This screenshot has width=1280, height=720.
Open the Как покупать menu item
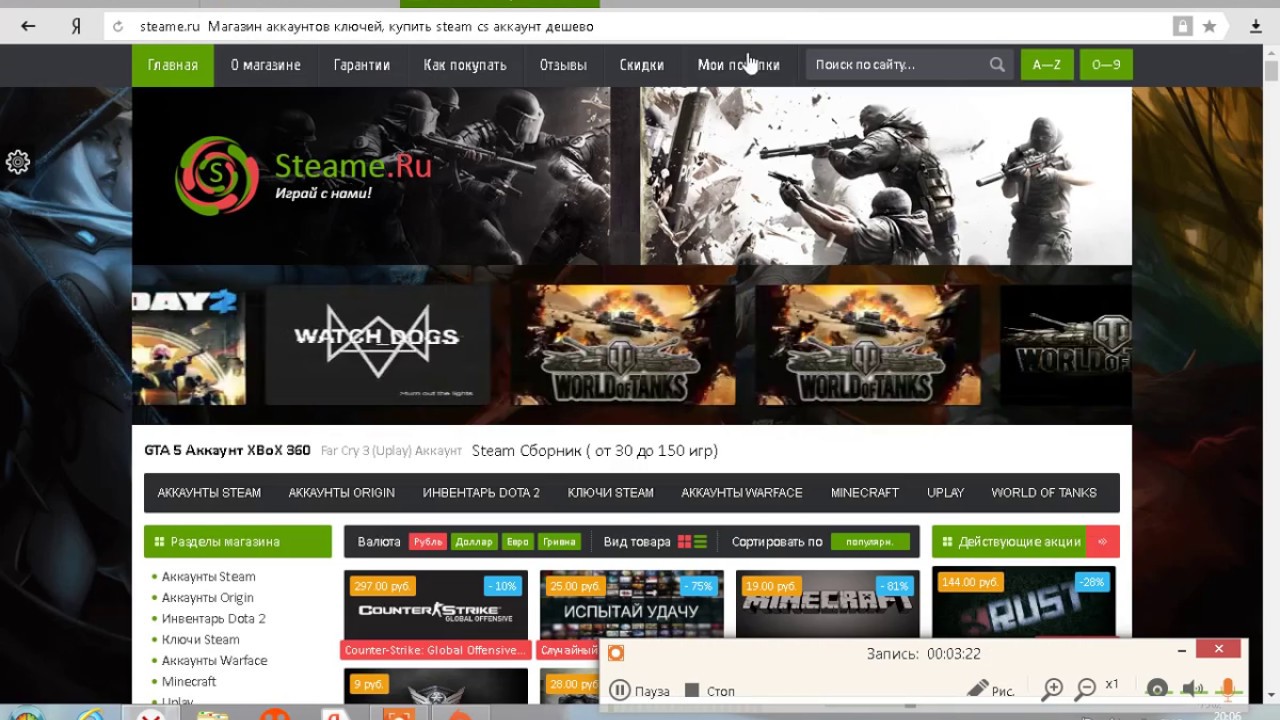pyautogui.click(x=465, y=65)
